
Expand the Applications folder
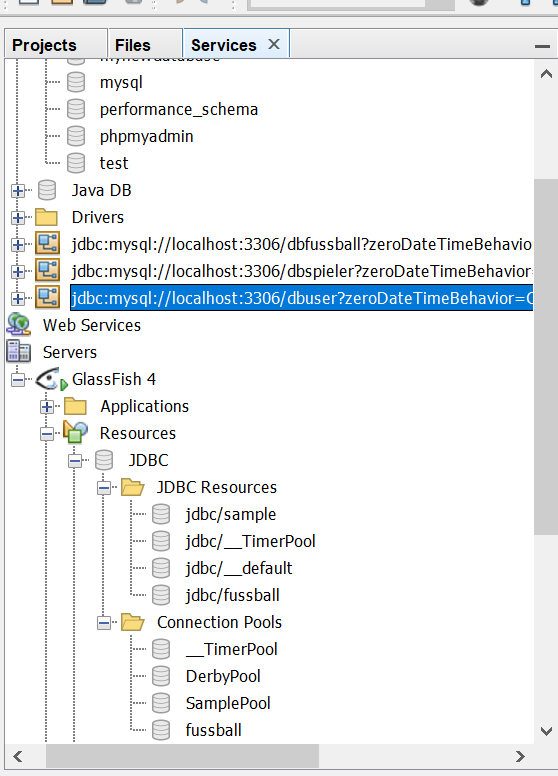click(47, 407)
